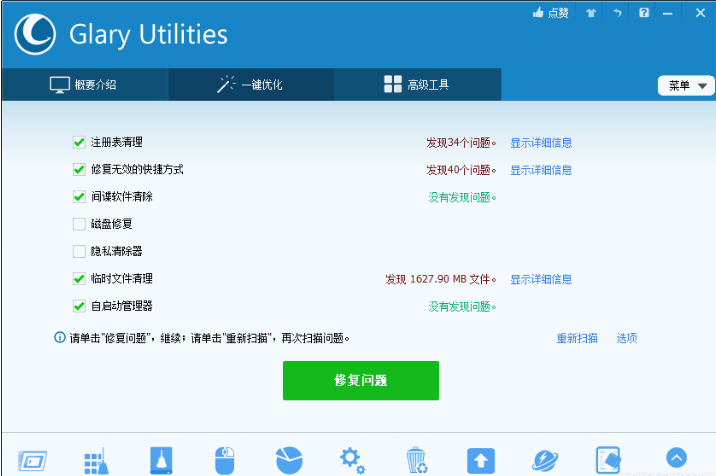716x476 pixels.
Task: Open the pie chart disk analysis dock icon
Action: (289, 460)
